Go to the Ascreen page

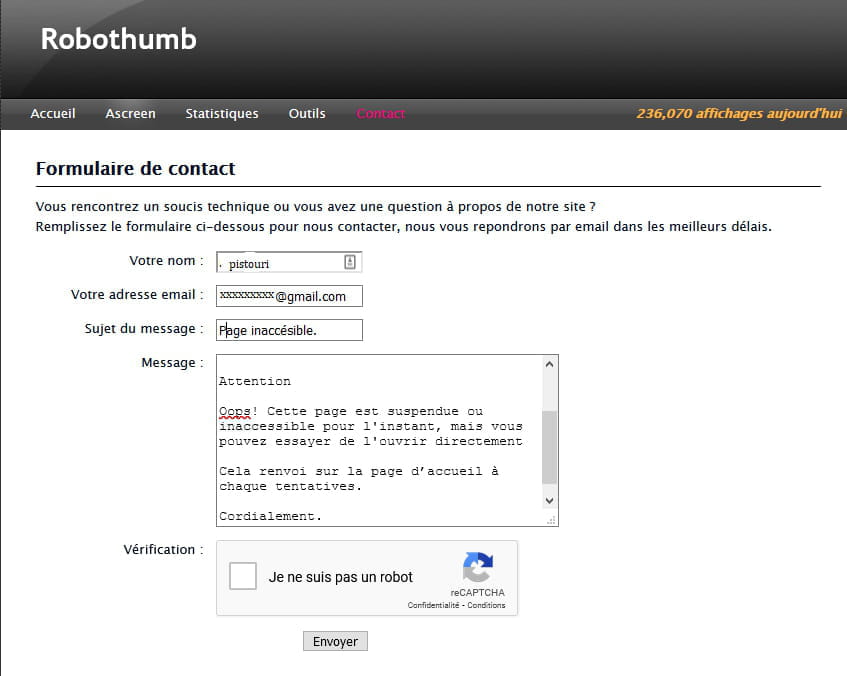[130, 113]
